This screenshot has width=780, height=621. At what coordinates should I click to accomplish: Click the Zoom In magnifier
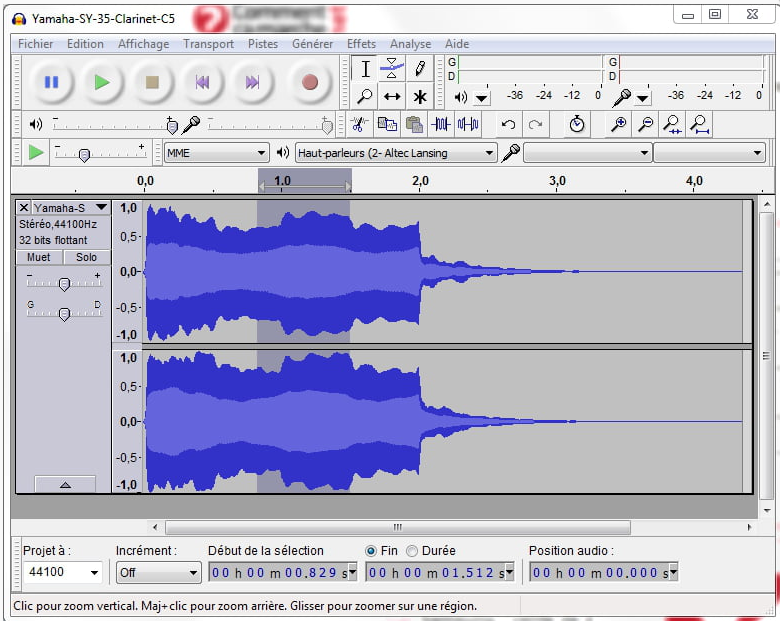618,124
